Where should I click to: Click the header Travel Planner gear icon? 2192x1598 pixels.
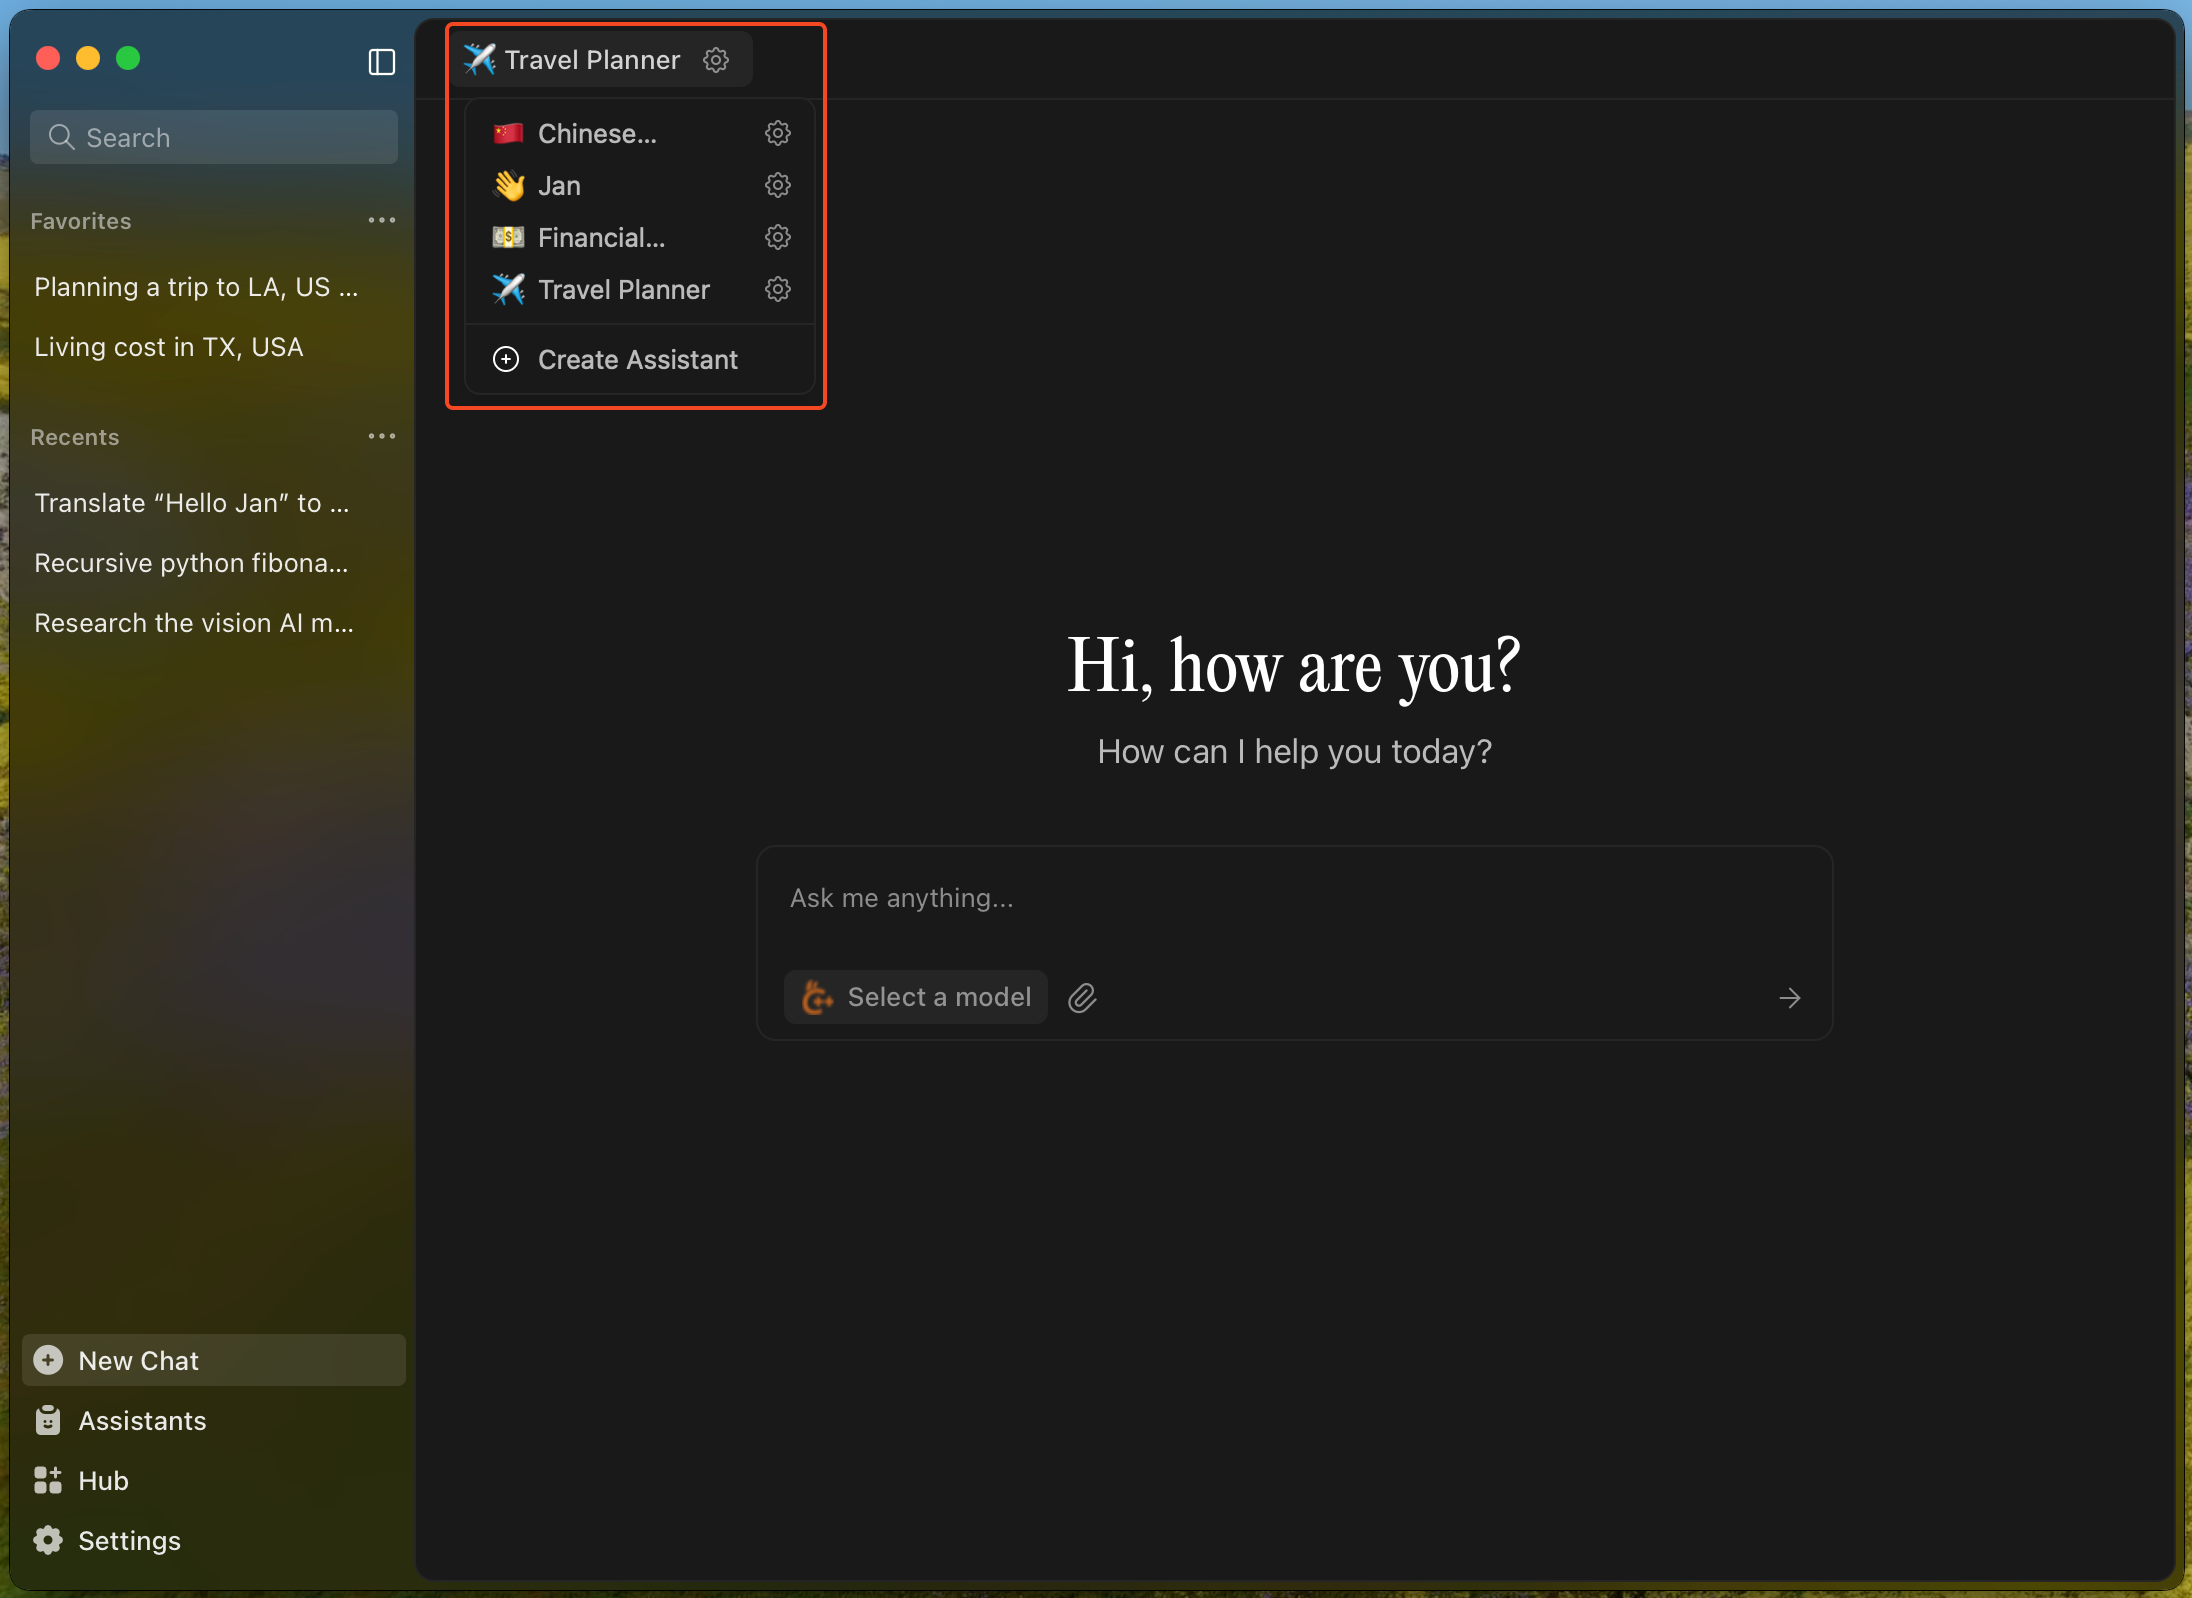(x=716, y=60)
